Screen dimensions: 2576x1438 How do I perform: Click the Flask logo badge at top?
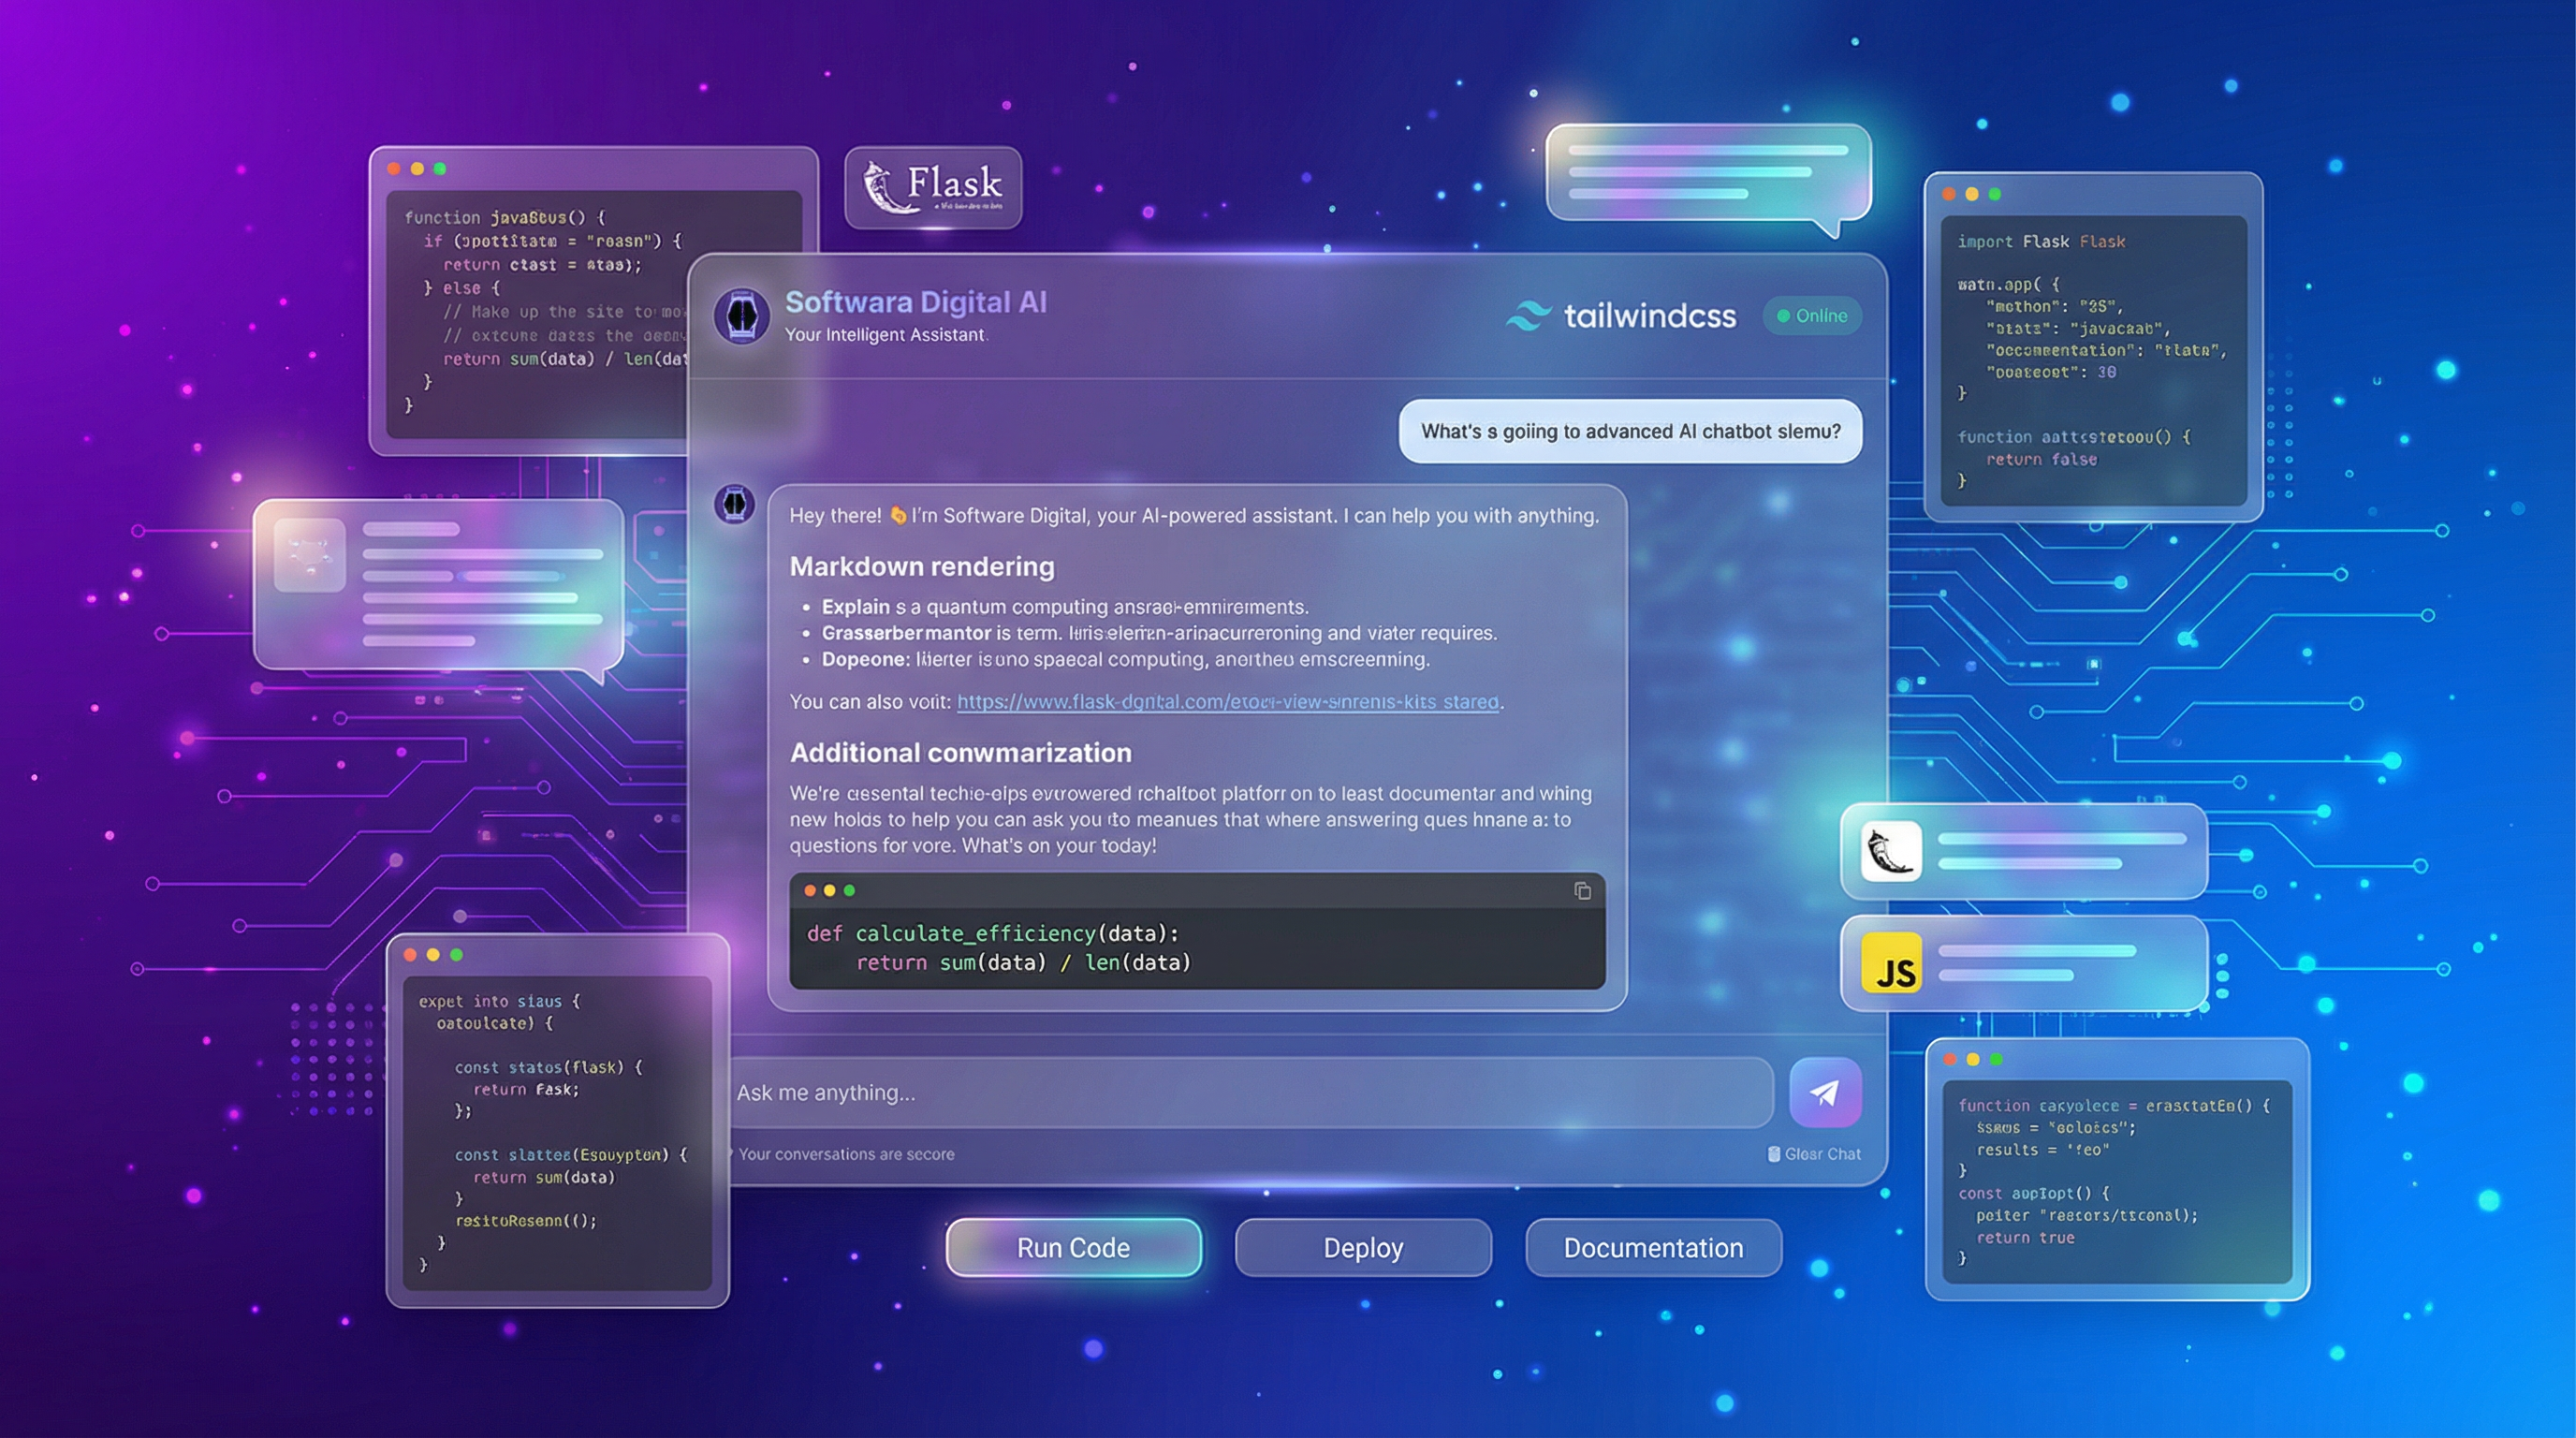[932, 186]
